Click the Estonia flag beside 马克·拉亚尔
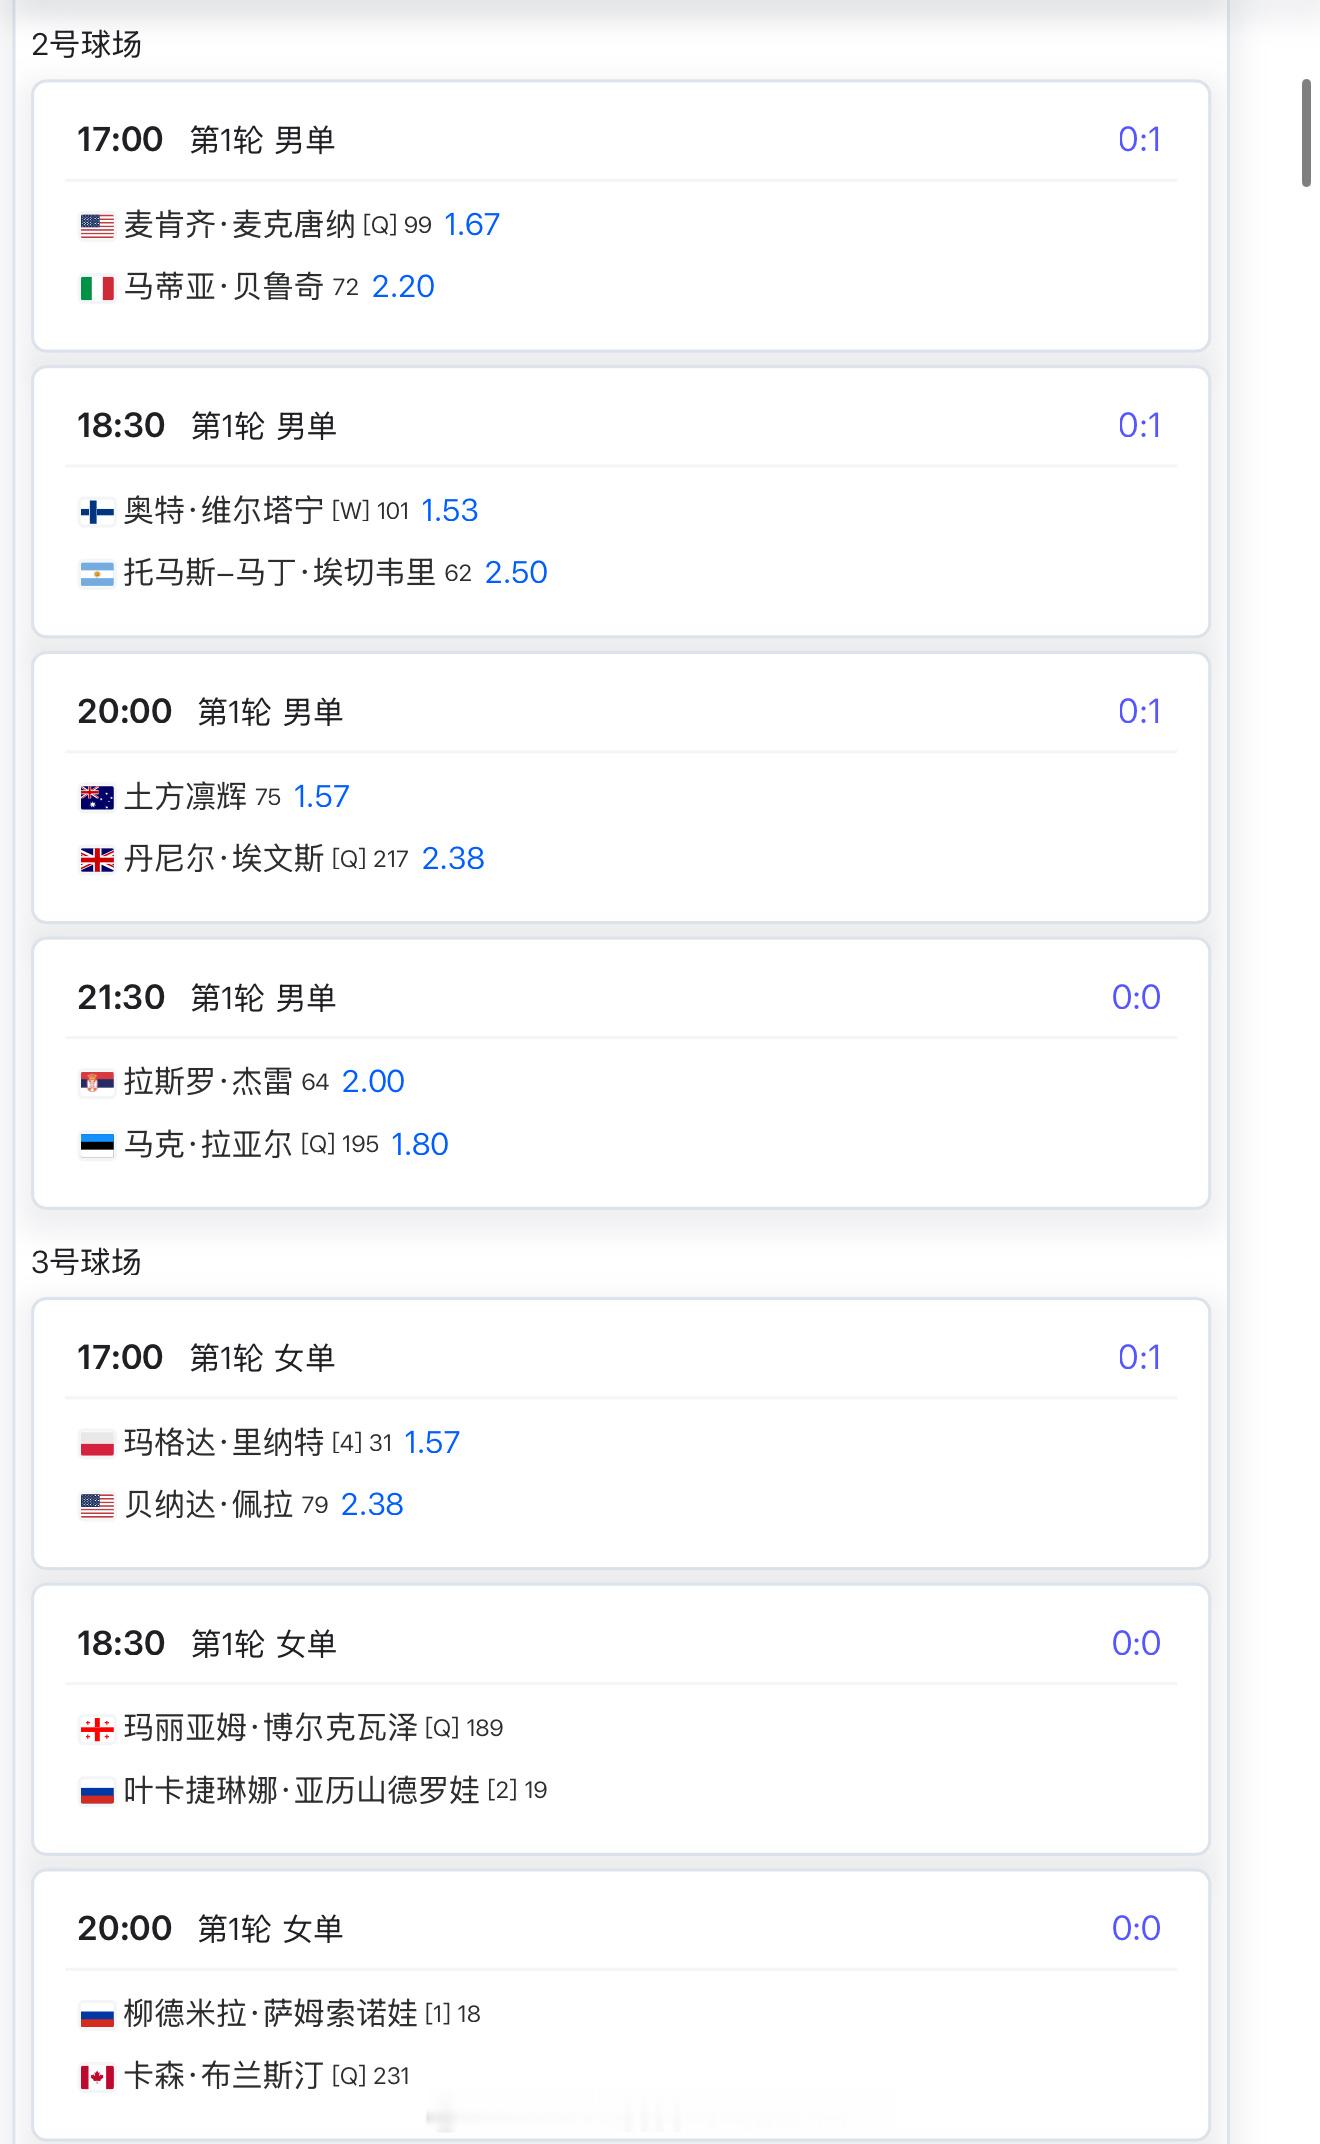 97,1145
